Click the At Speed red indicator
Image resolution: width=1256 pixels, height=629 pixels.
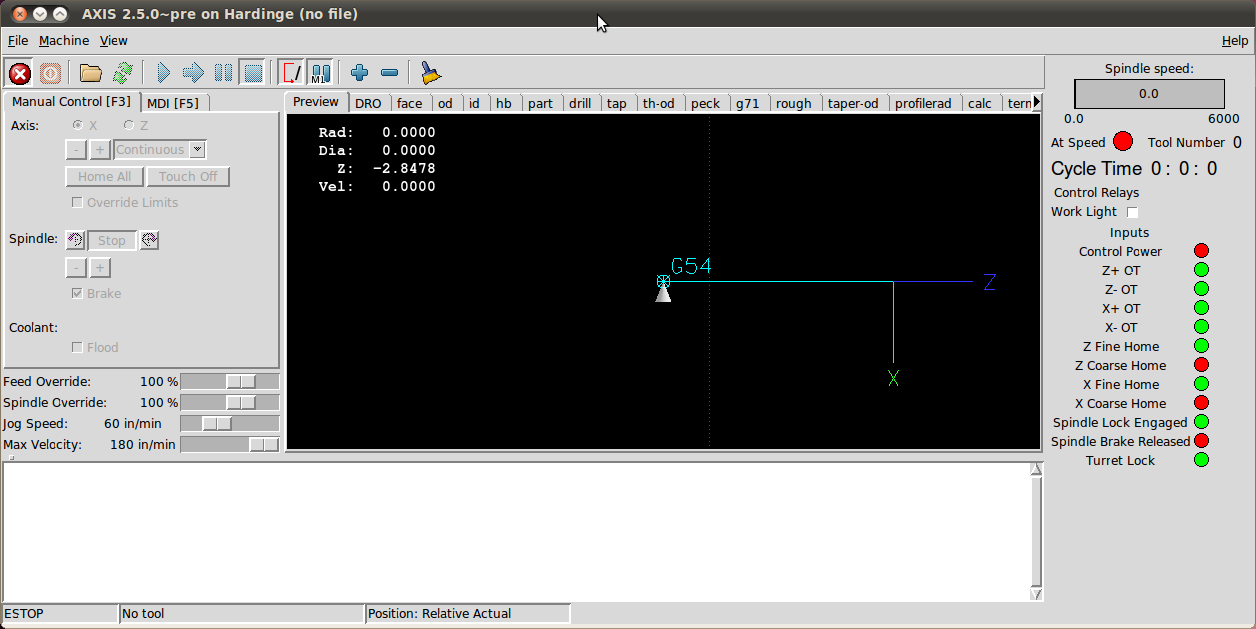1123,142
